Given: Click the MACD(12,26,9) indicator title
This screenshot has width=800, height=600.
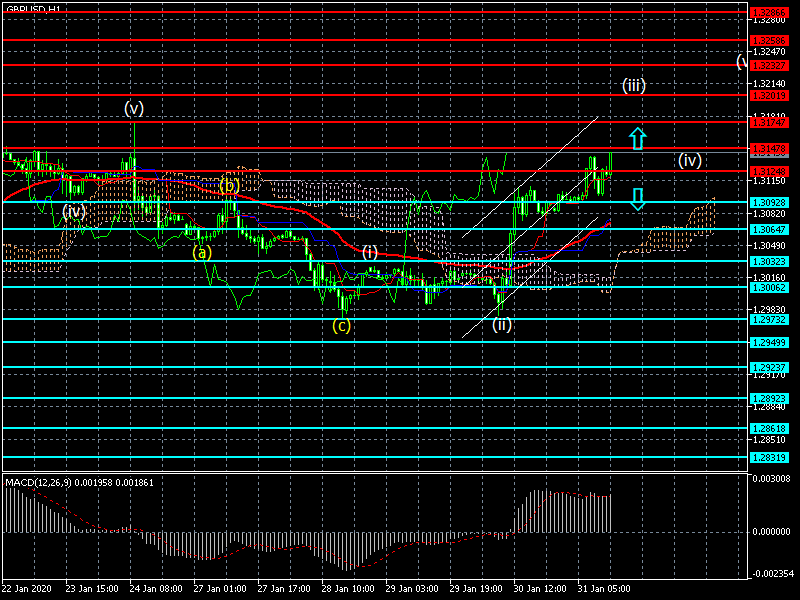Looking at the screenshot, I should 36,483.
